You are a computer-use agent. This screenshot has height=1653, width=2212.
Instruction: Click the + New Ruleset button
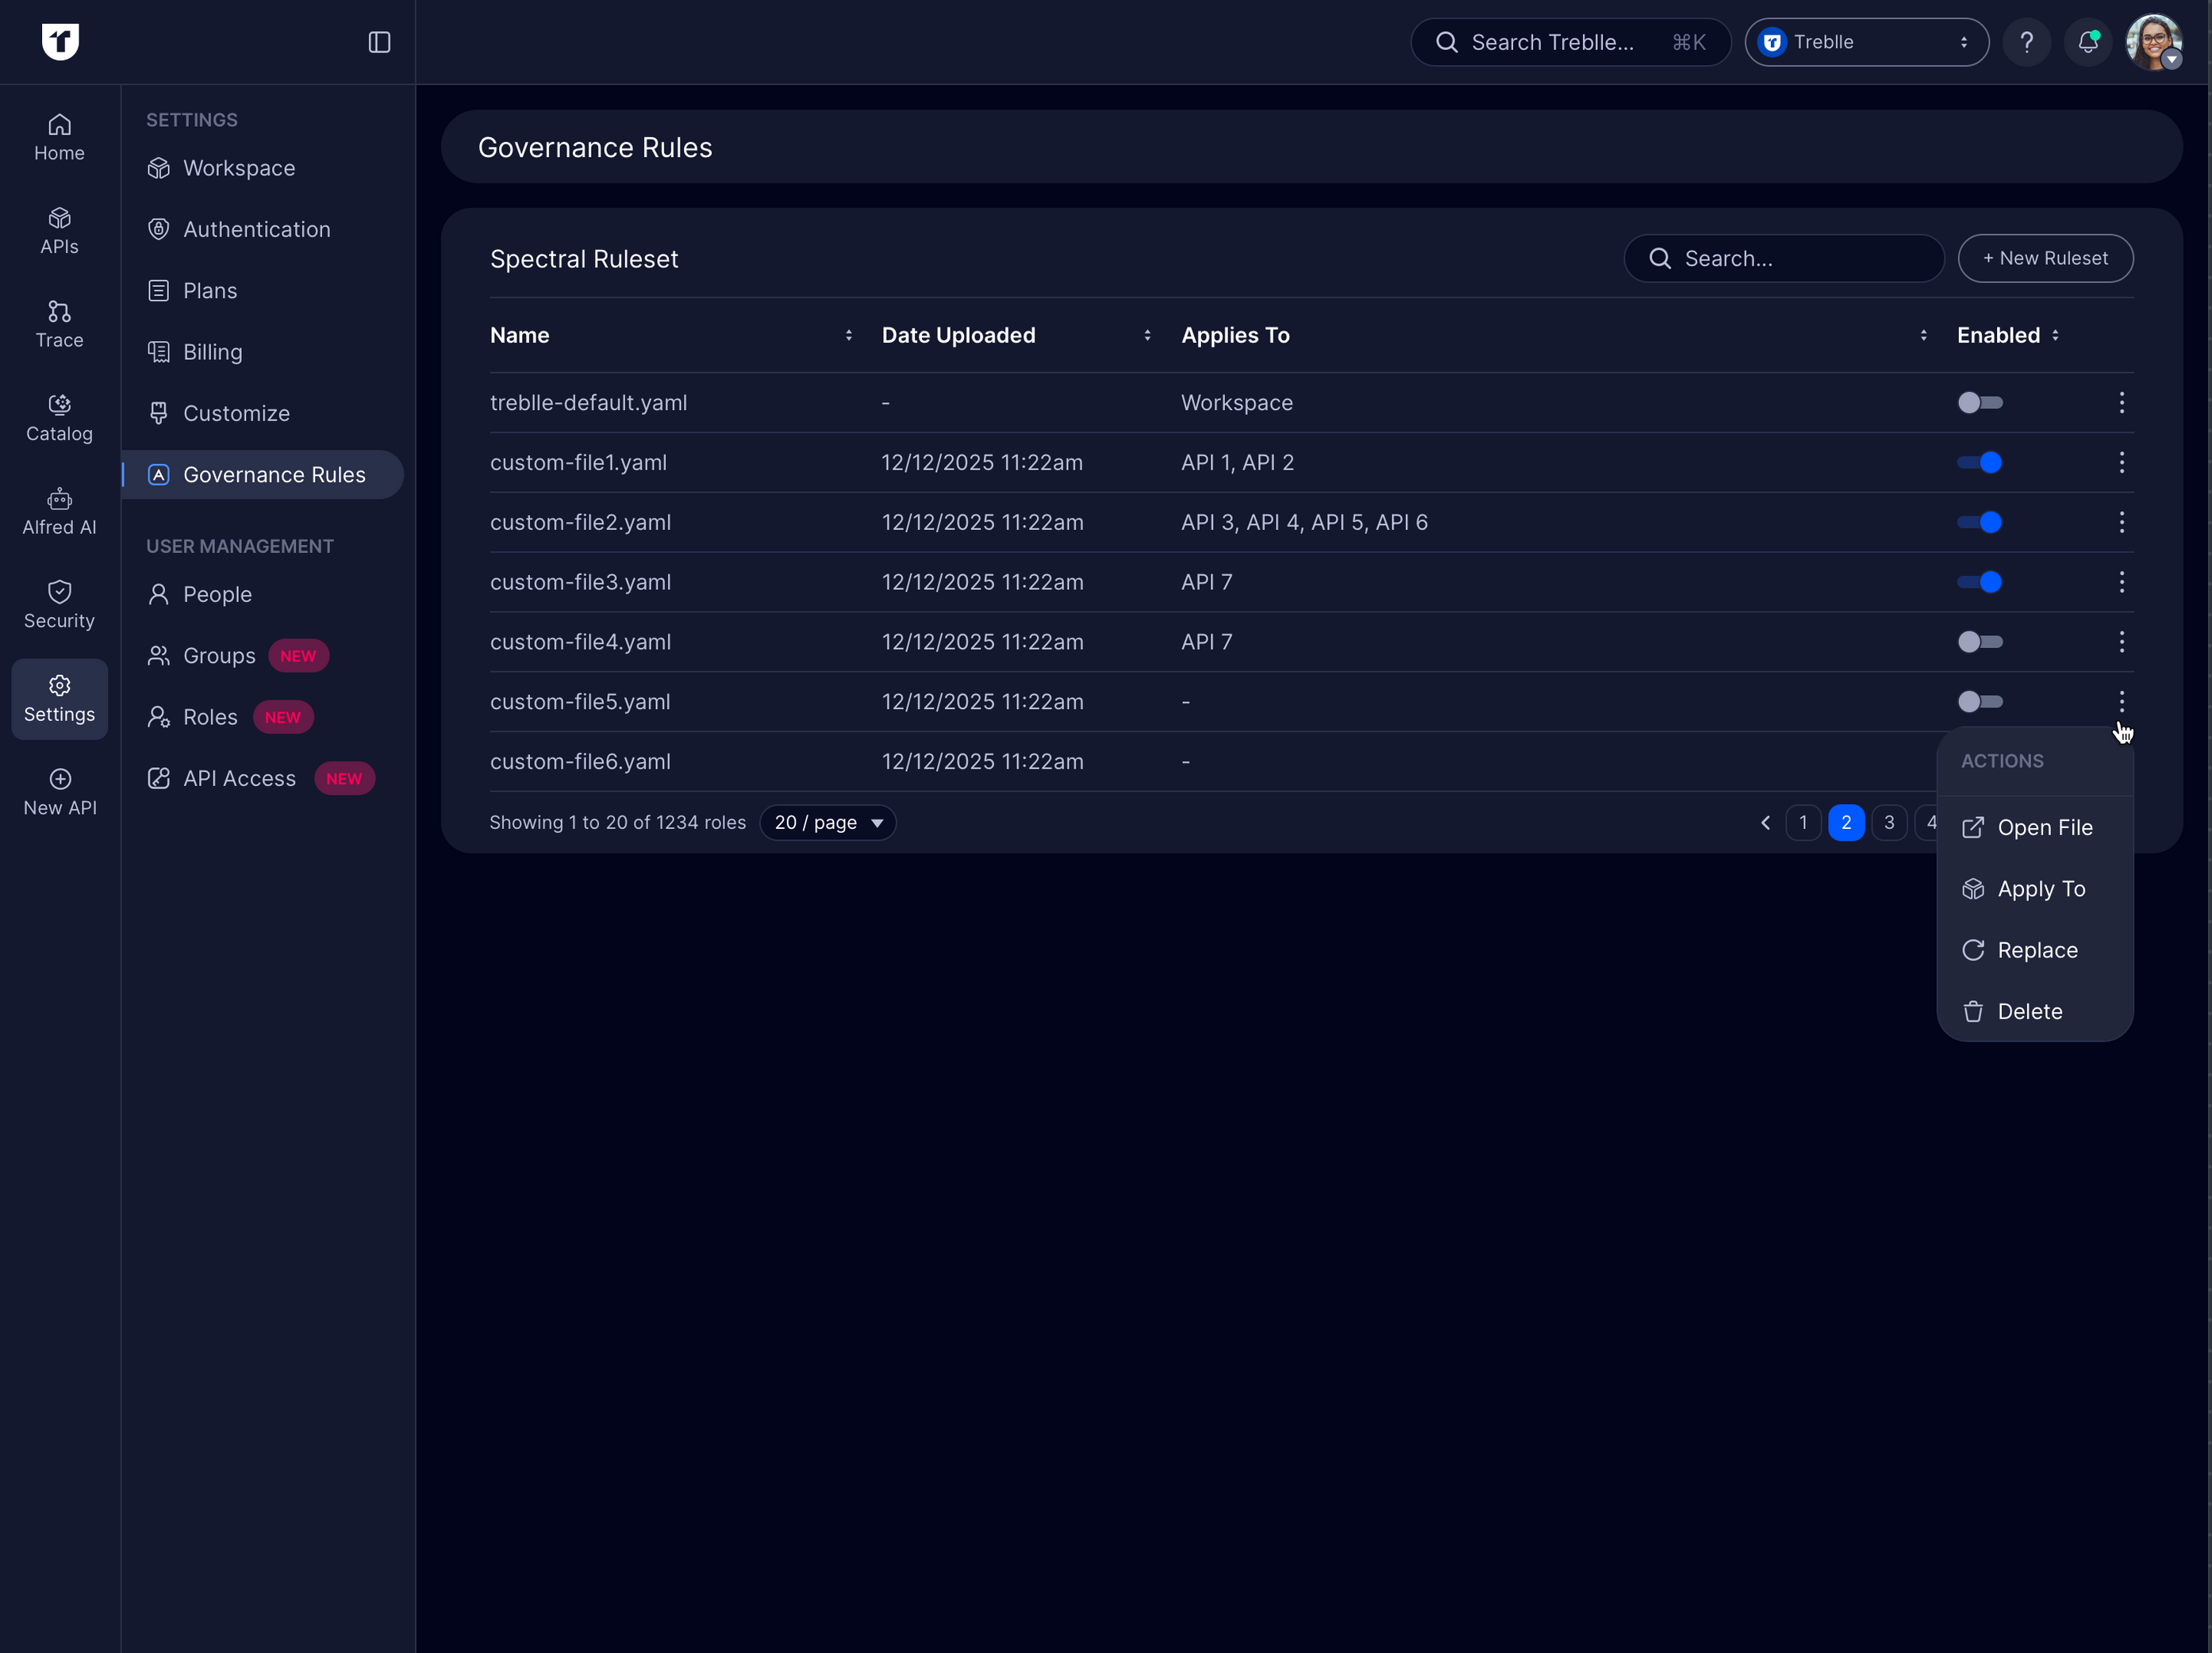pos(2045,259)
